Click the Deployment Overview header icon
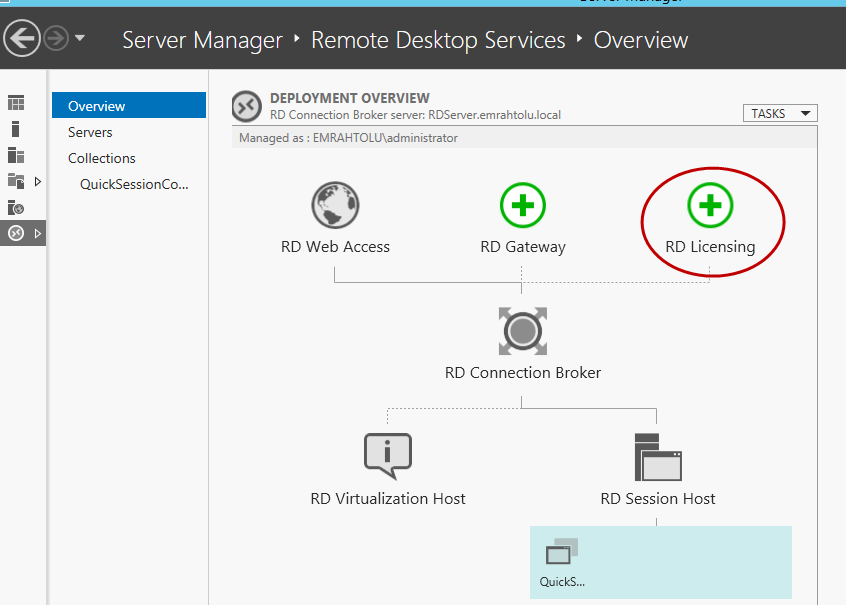Screen dimensions: 846x605 point(247,106)
